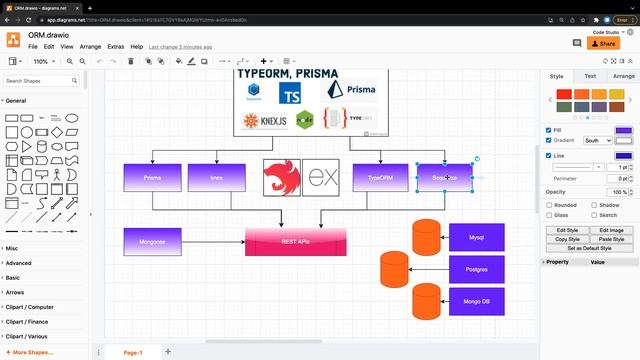640x360 pixels.
Task: Click the zoom in magnifier icon
Action: 70,61
